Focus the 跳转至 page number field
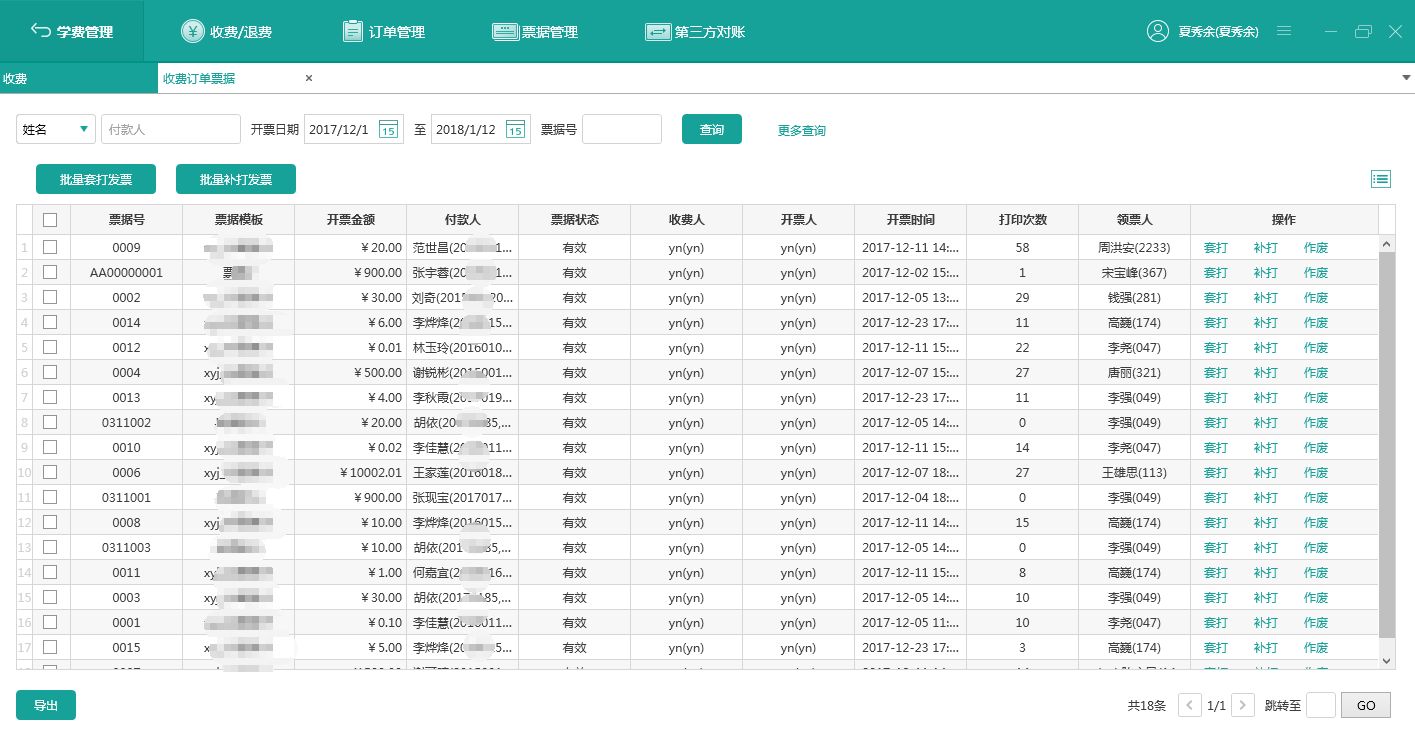Screen dimensions: 1415x748 [1321, 705]
